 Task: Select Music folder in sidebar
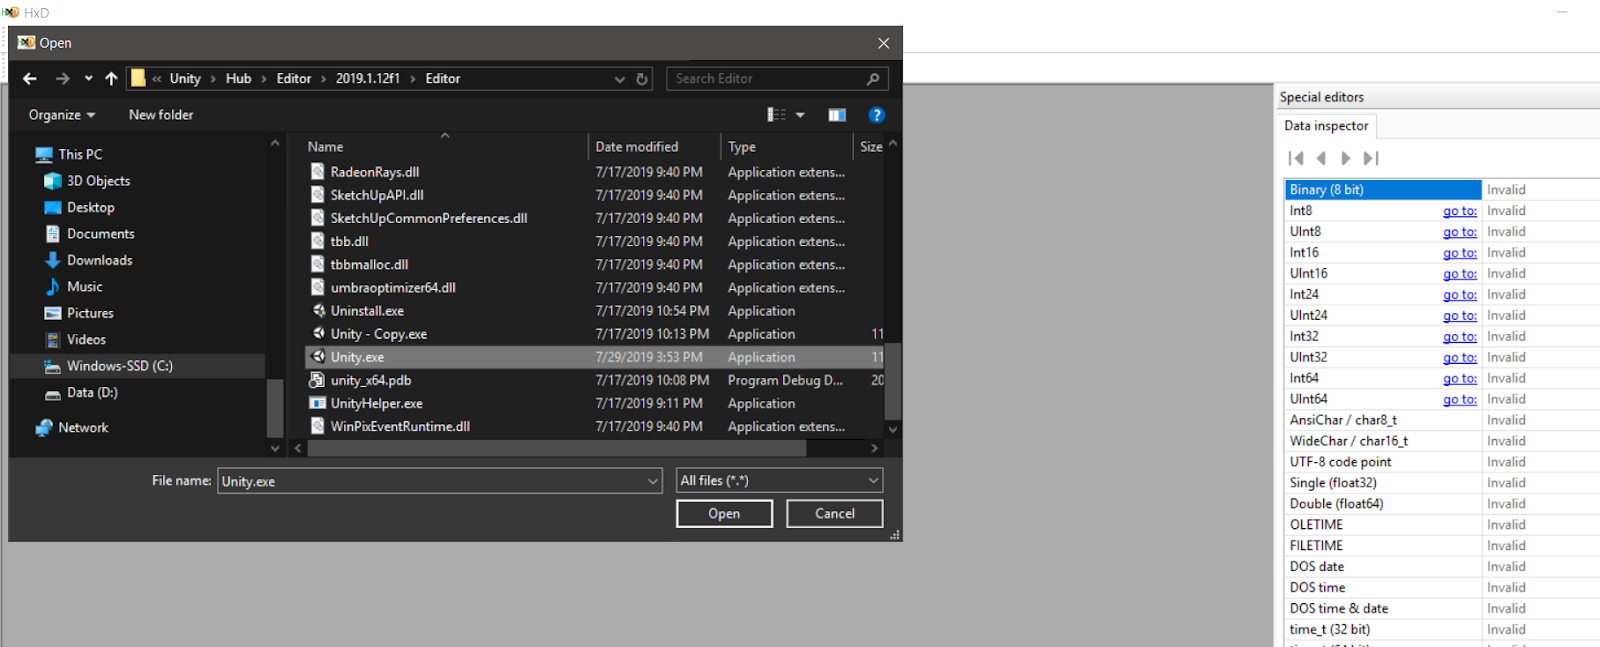[84, 287]
